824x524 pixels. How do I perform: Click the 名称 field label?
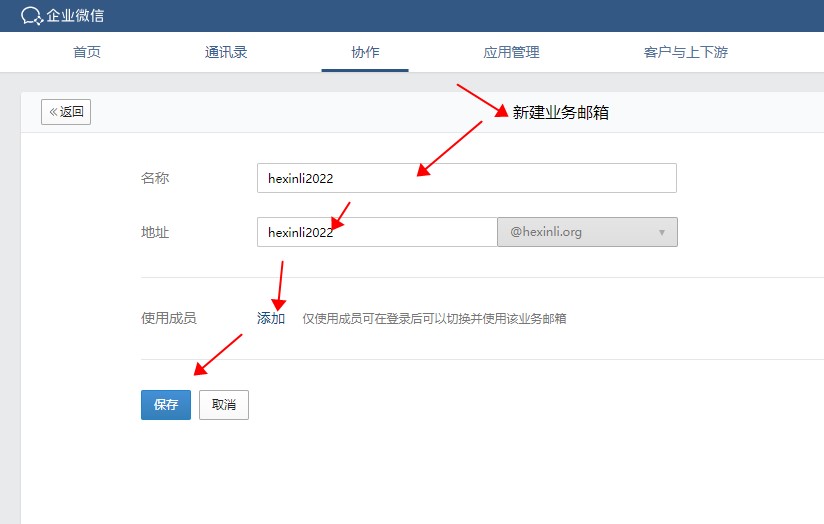[155, 178]
